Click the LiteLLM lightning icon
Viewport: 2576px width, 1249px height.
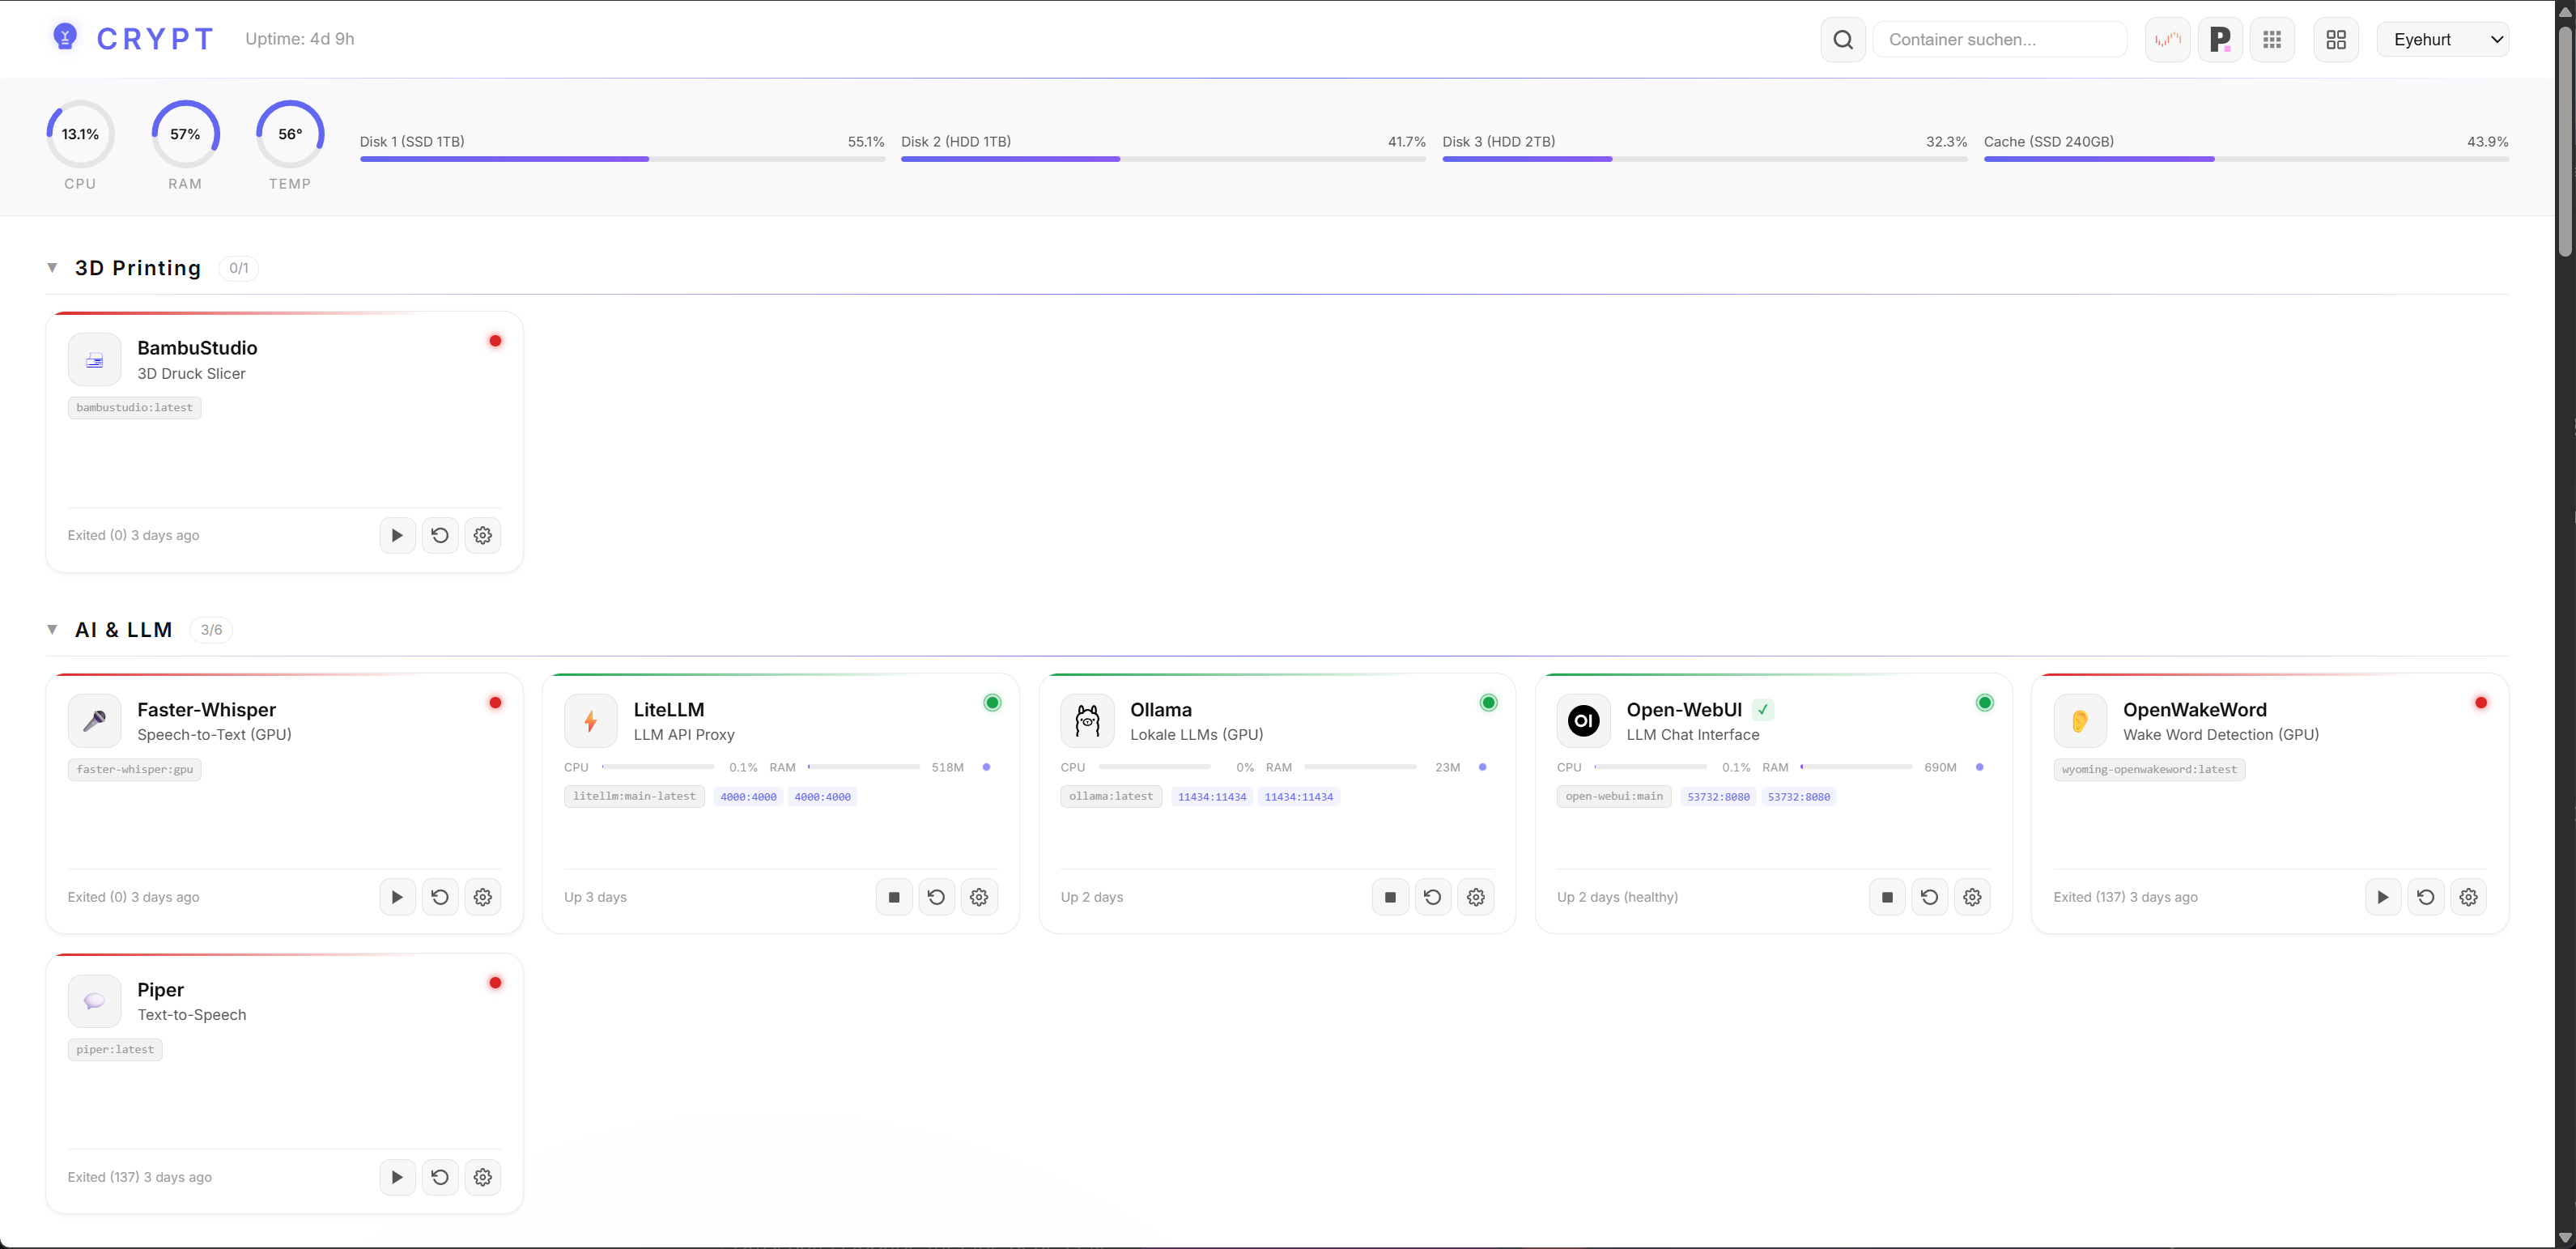591,721
